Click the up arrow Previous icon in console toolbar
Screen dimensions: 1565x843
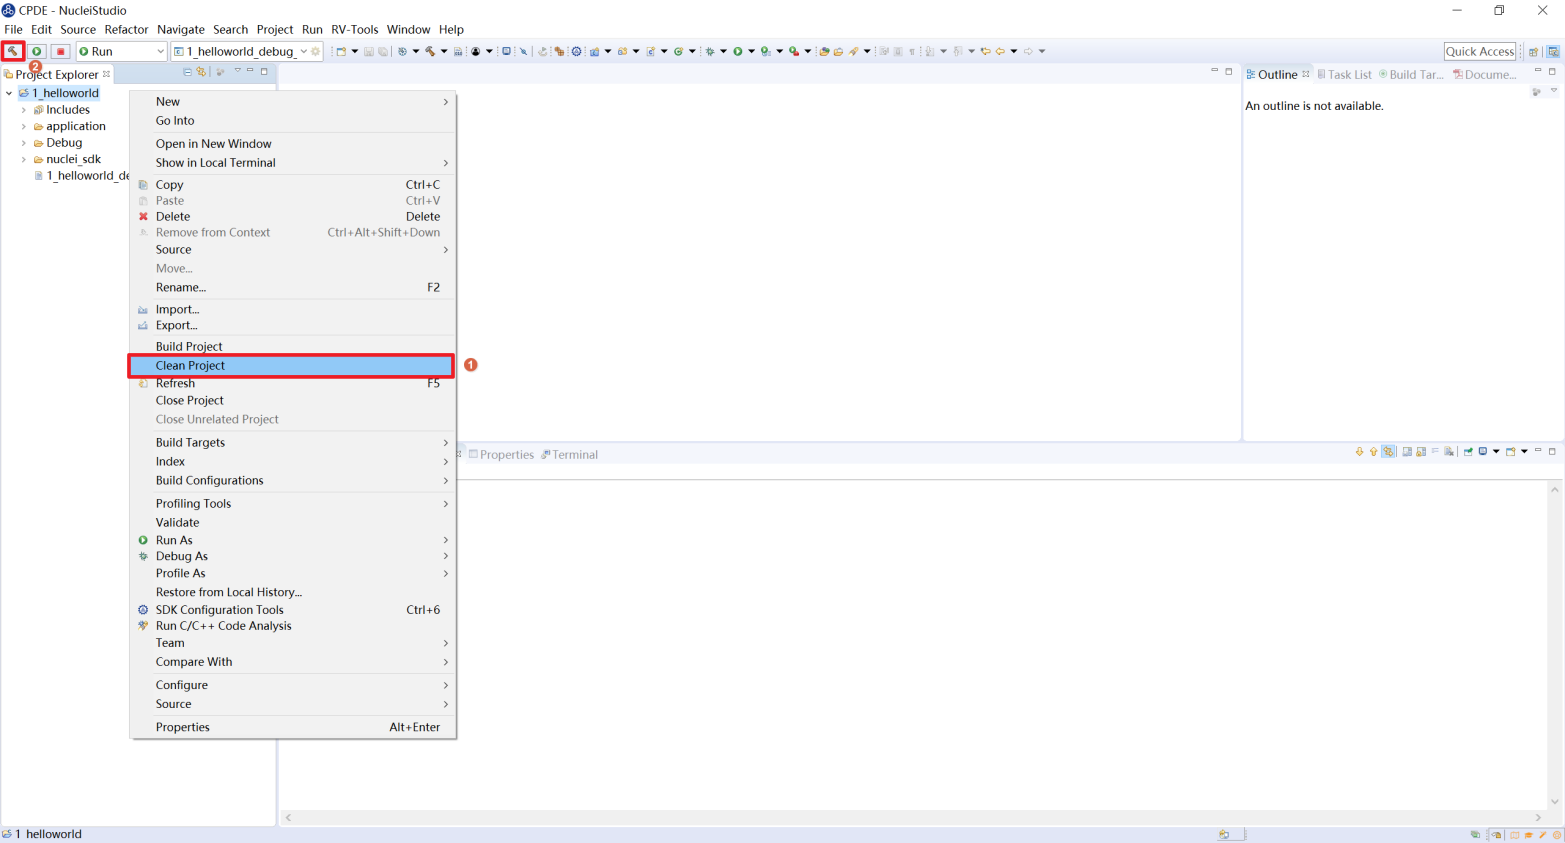coord(1373,452)
